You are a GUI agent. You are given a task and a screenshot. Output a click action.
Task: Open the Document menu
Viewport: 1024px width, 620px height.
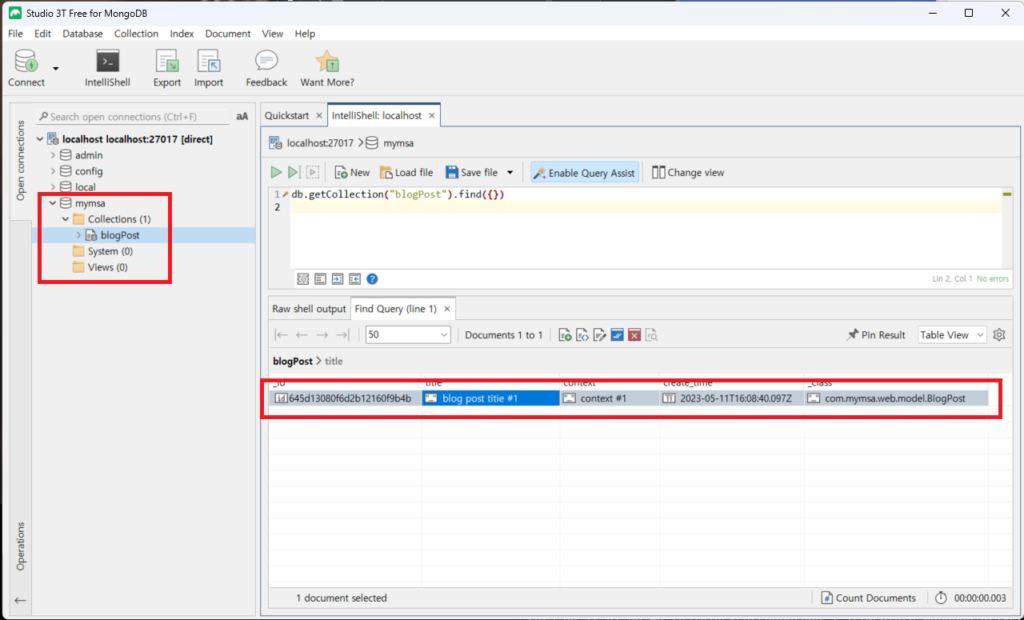(x=227, y=33)
